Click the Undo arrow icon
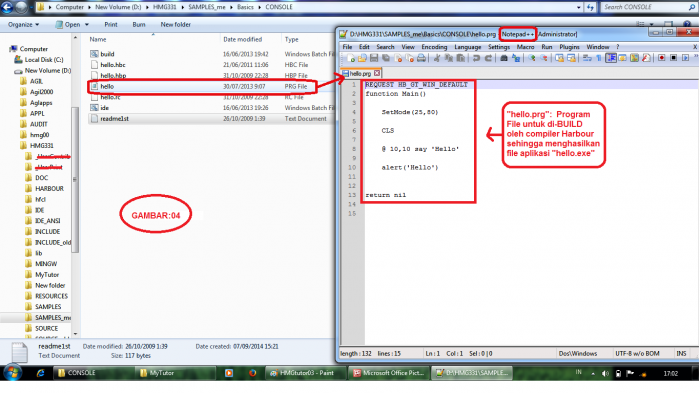Screen dimensions: 700x393 tap(476, 58)
